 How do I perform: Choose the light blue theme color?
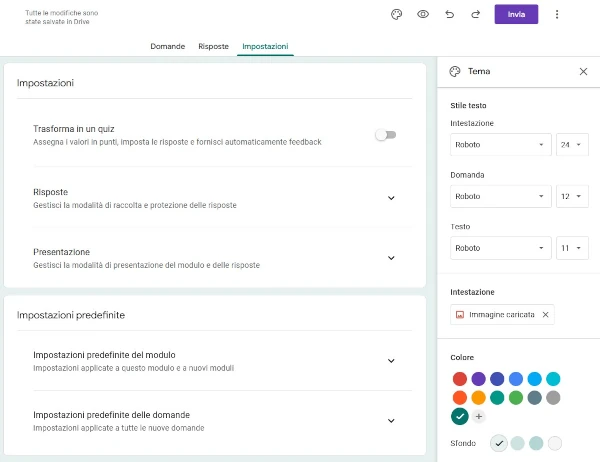point(535,379)
